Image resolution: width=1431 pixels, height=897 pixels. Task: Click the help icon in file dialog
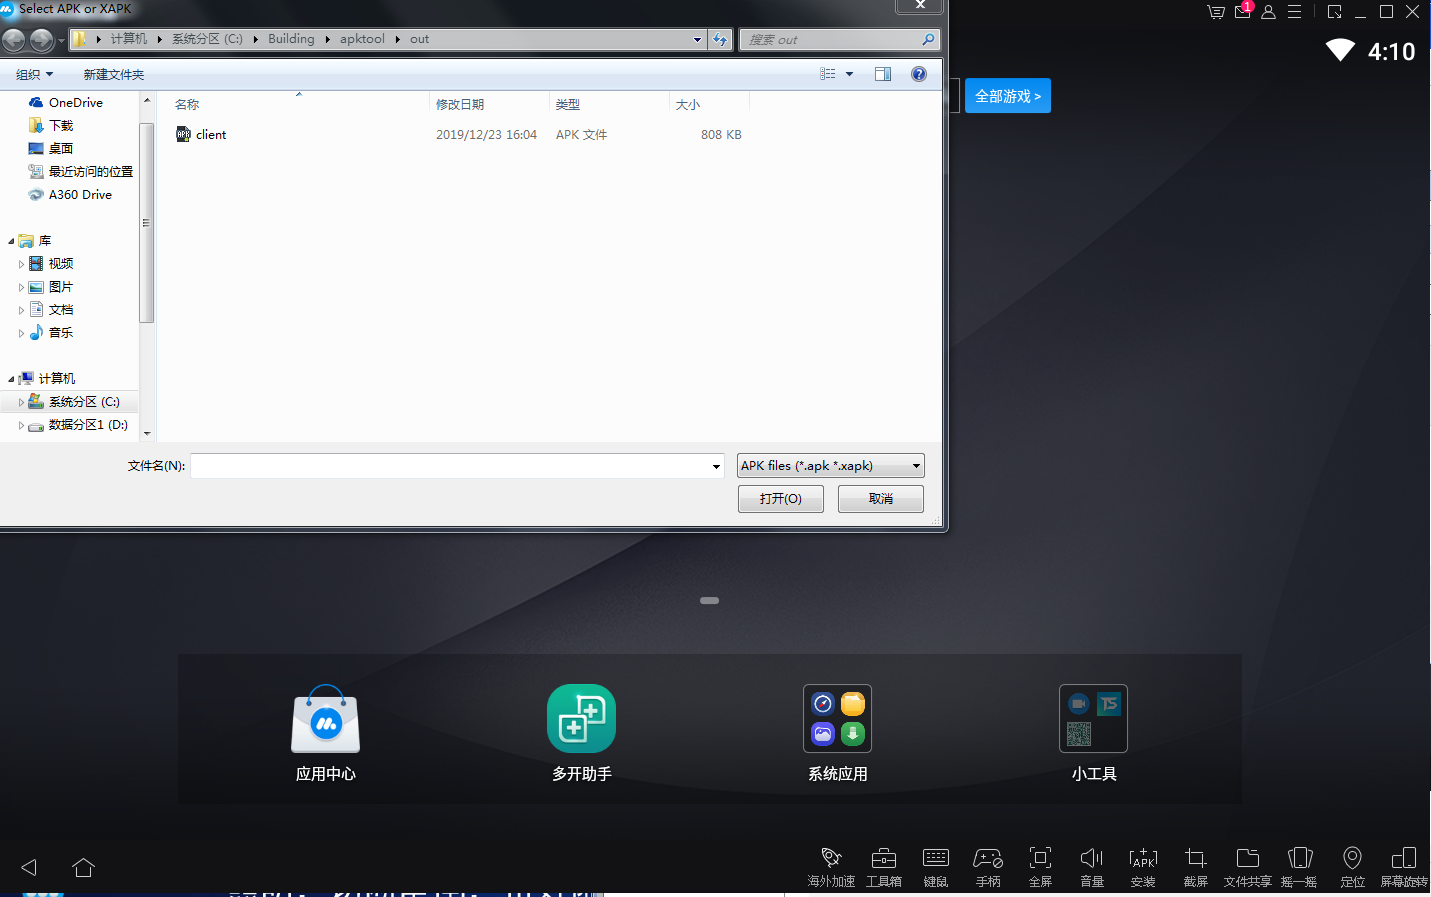coord(919,74)
